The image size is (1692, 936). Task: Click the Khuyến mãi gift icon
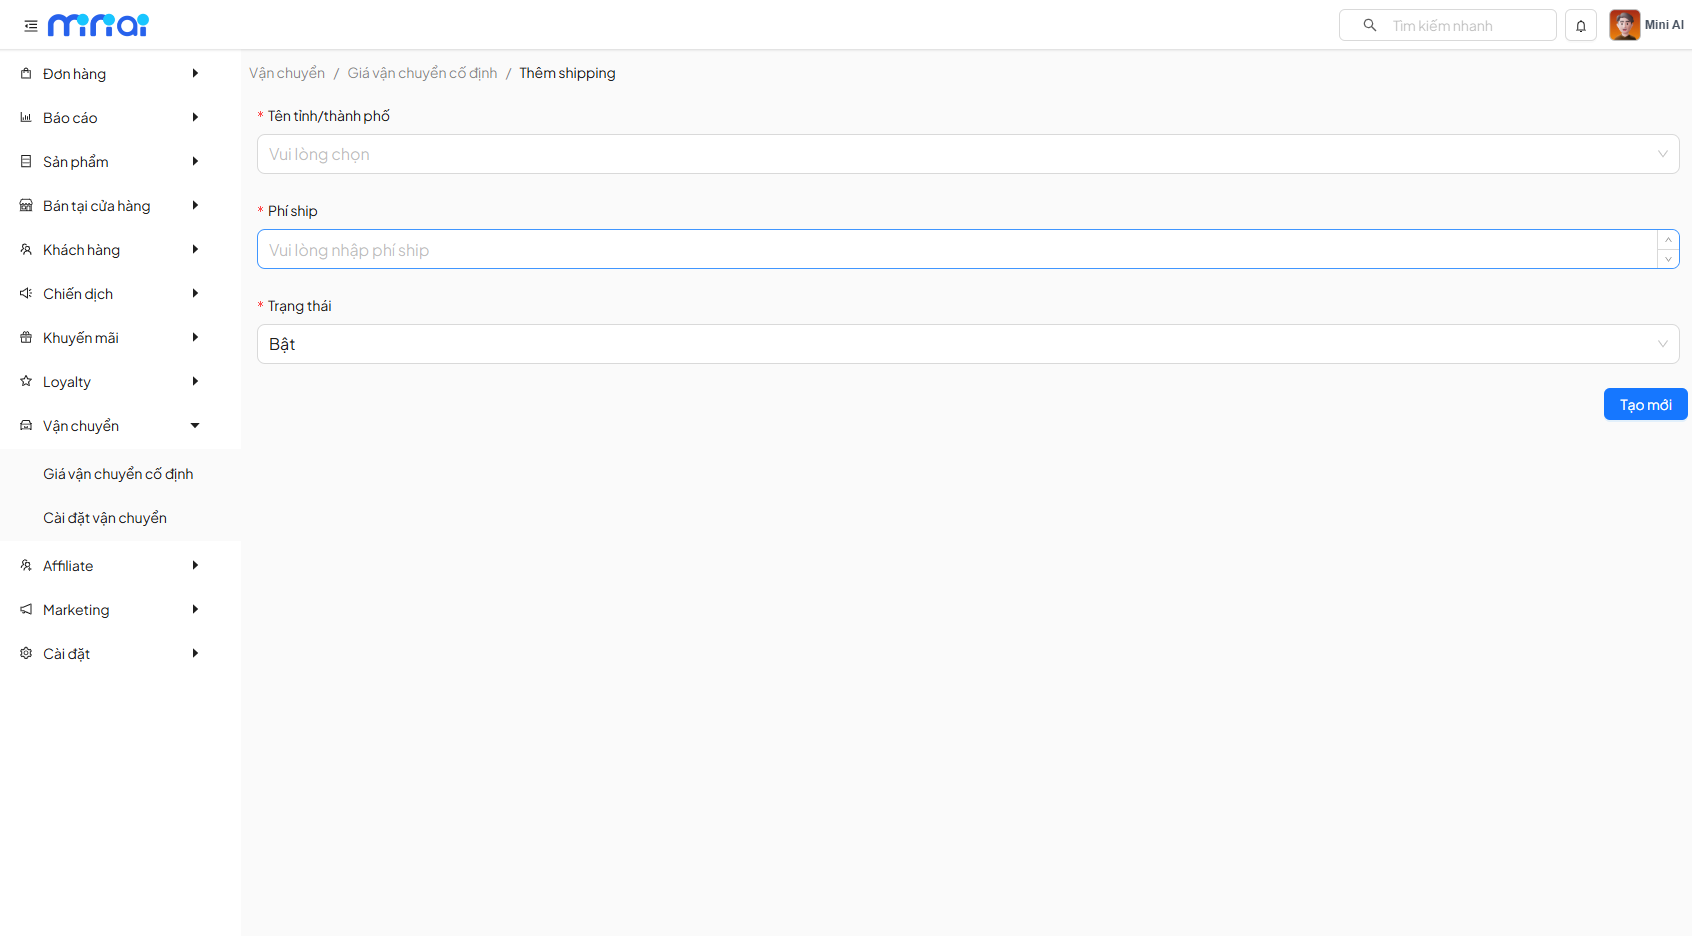point(26,337)
